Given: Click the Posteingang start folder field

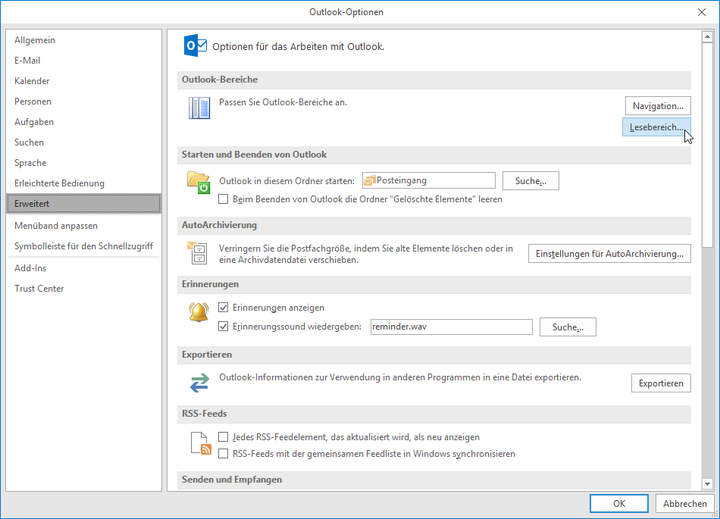Looking at the screenshot, I should coord(429,181).
